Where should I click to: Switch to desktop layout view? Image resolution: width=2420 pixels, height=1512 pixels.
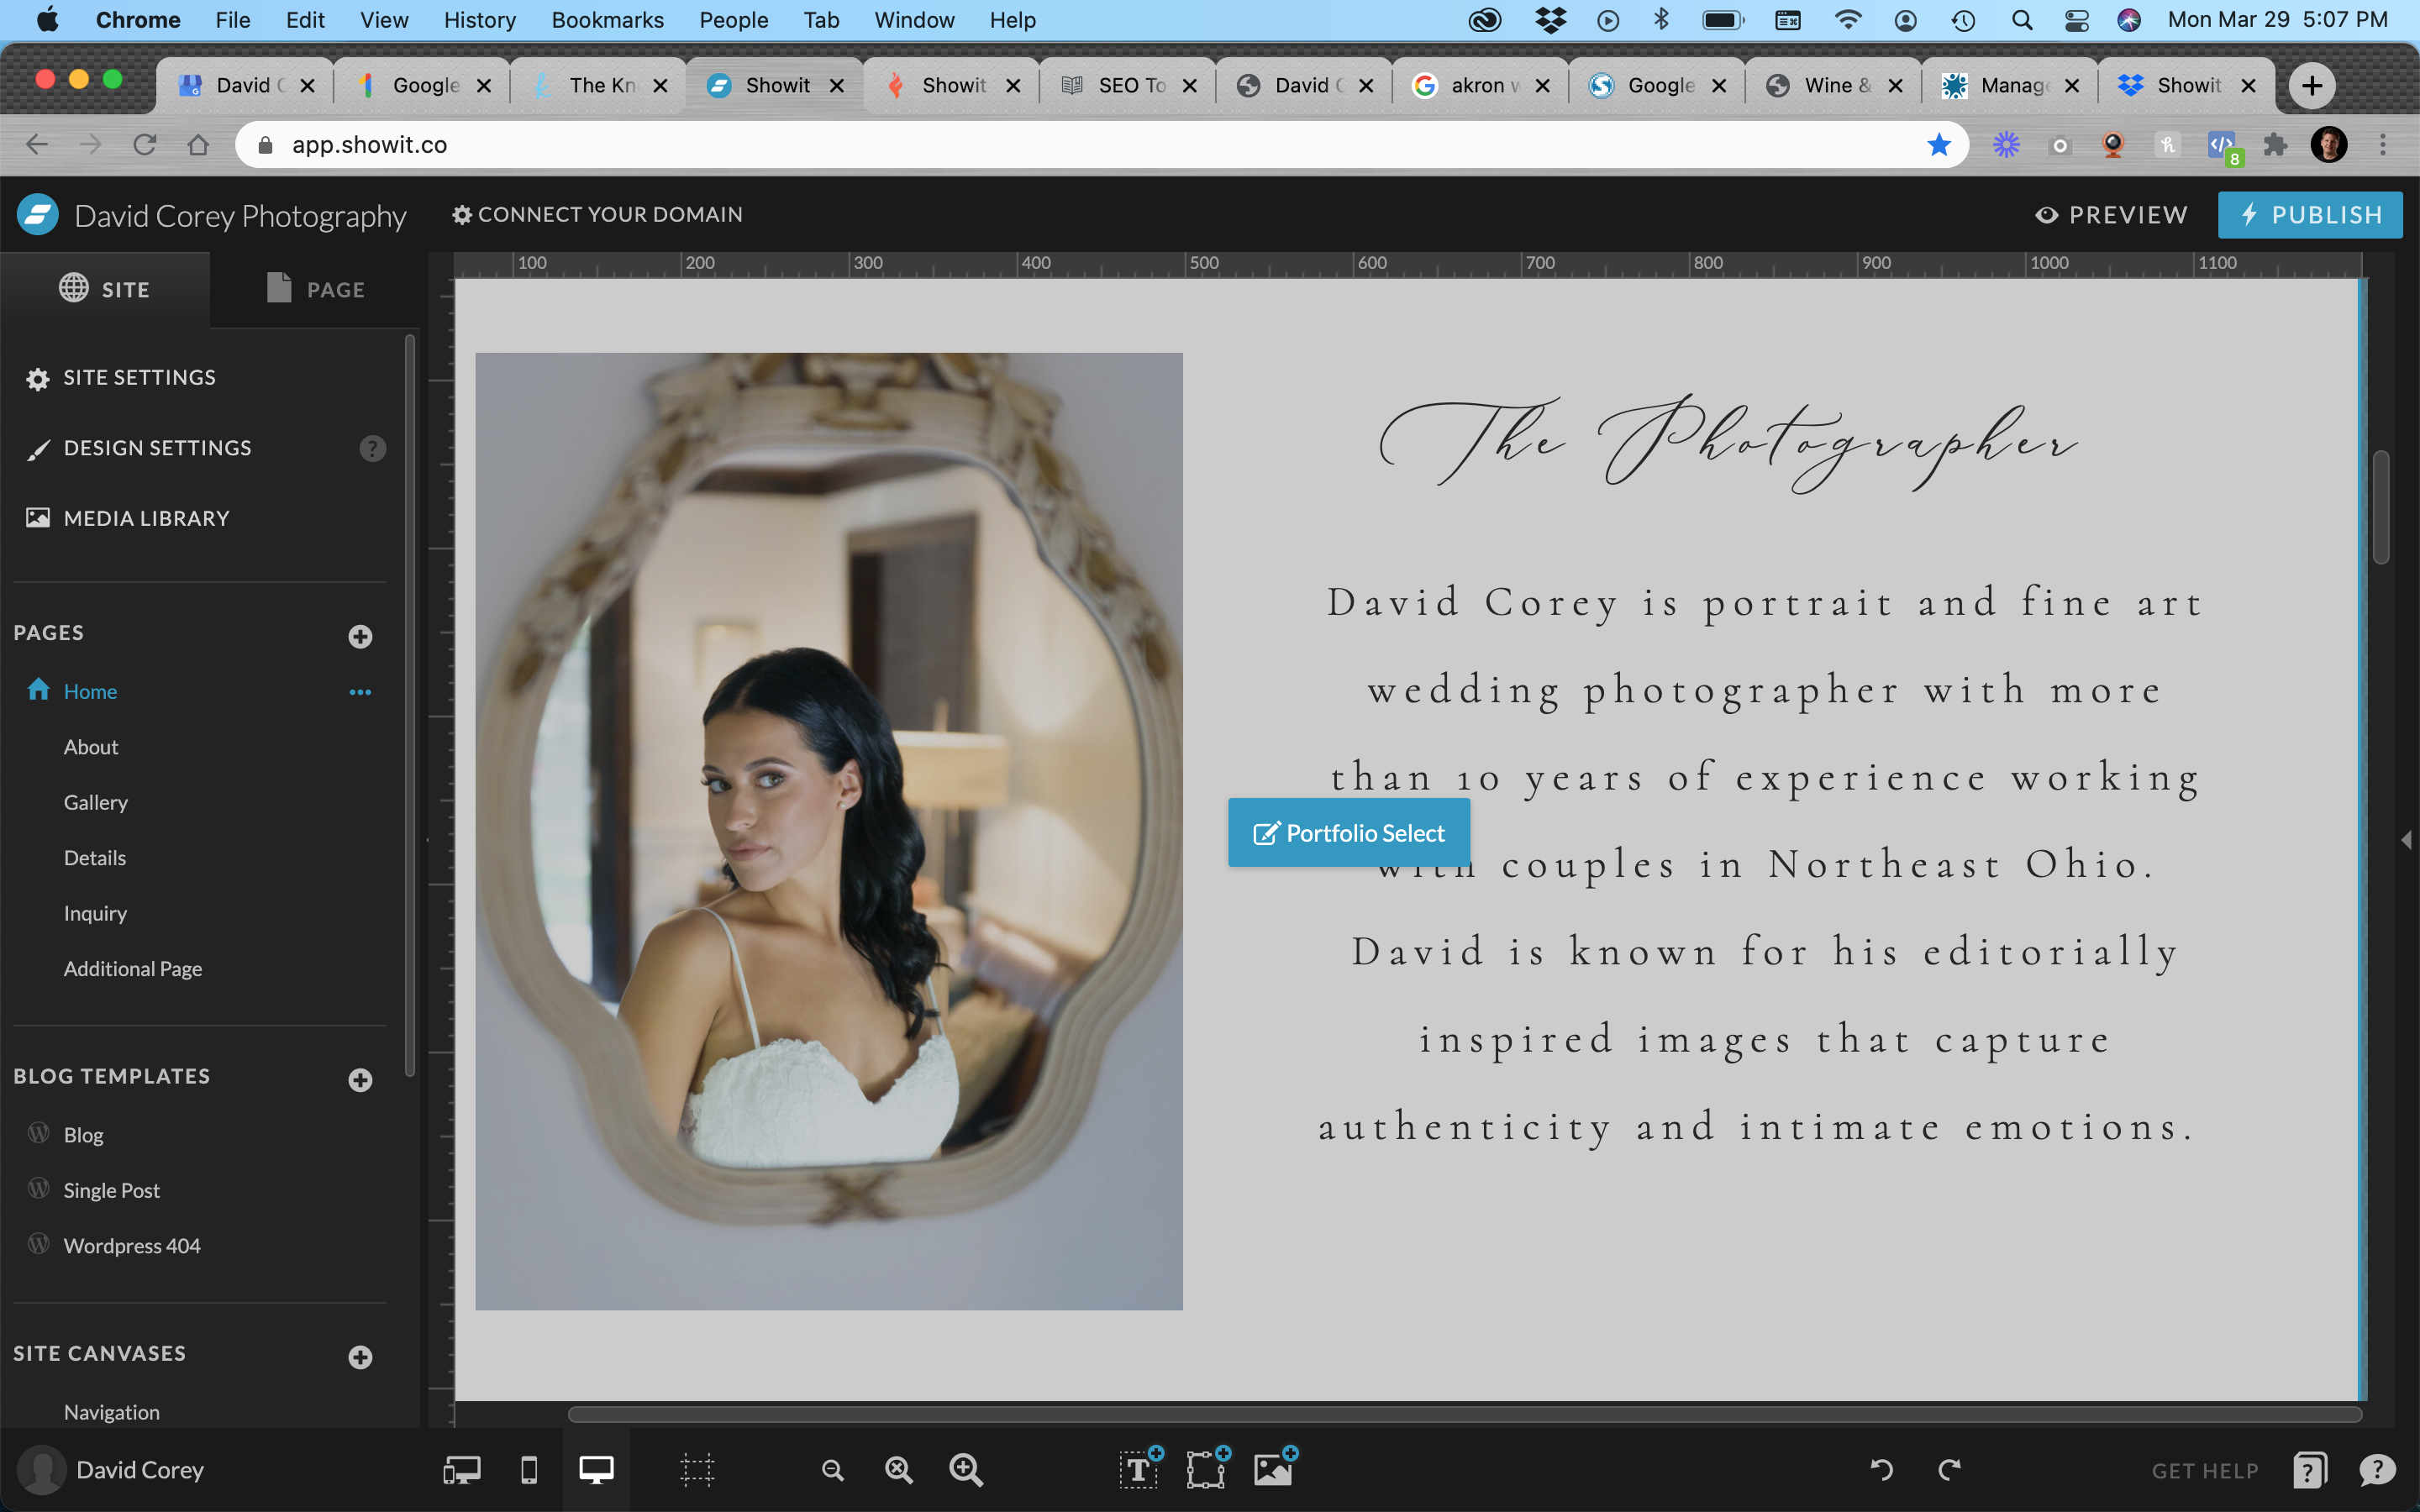596,1469
